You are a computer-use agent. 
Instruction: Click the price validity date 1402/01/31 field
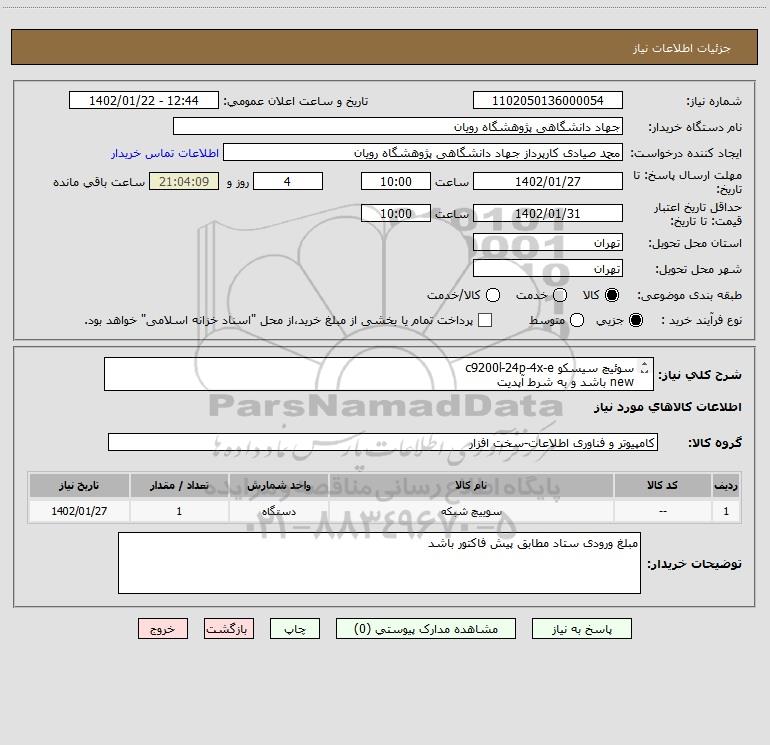click(548, 213)
